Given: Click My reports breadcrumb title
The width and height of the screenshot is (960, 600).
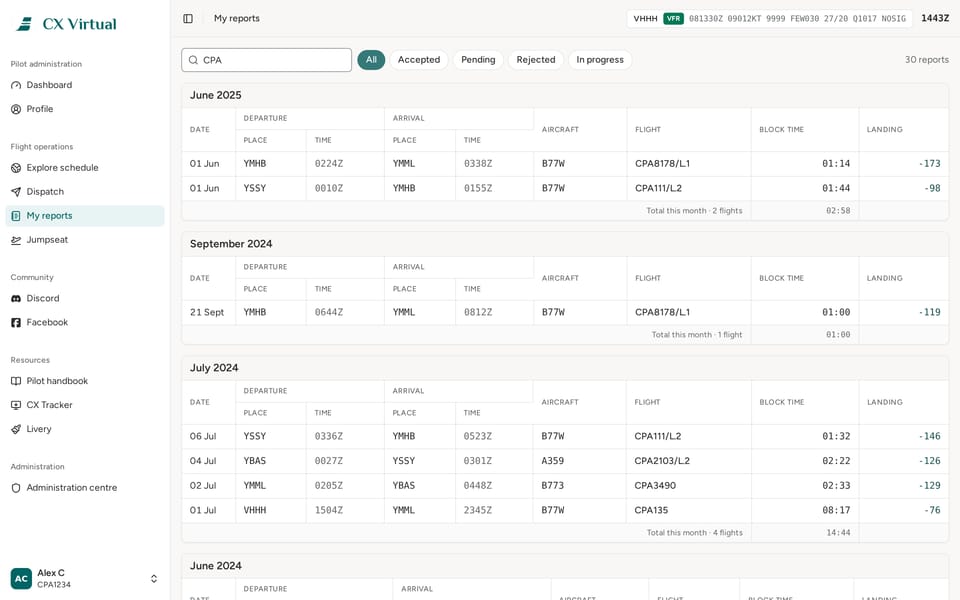Looking at the screenshot, I should (236, 18).
